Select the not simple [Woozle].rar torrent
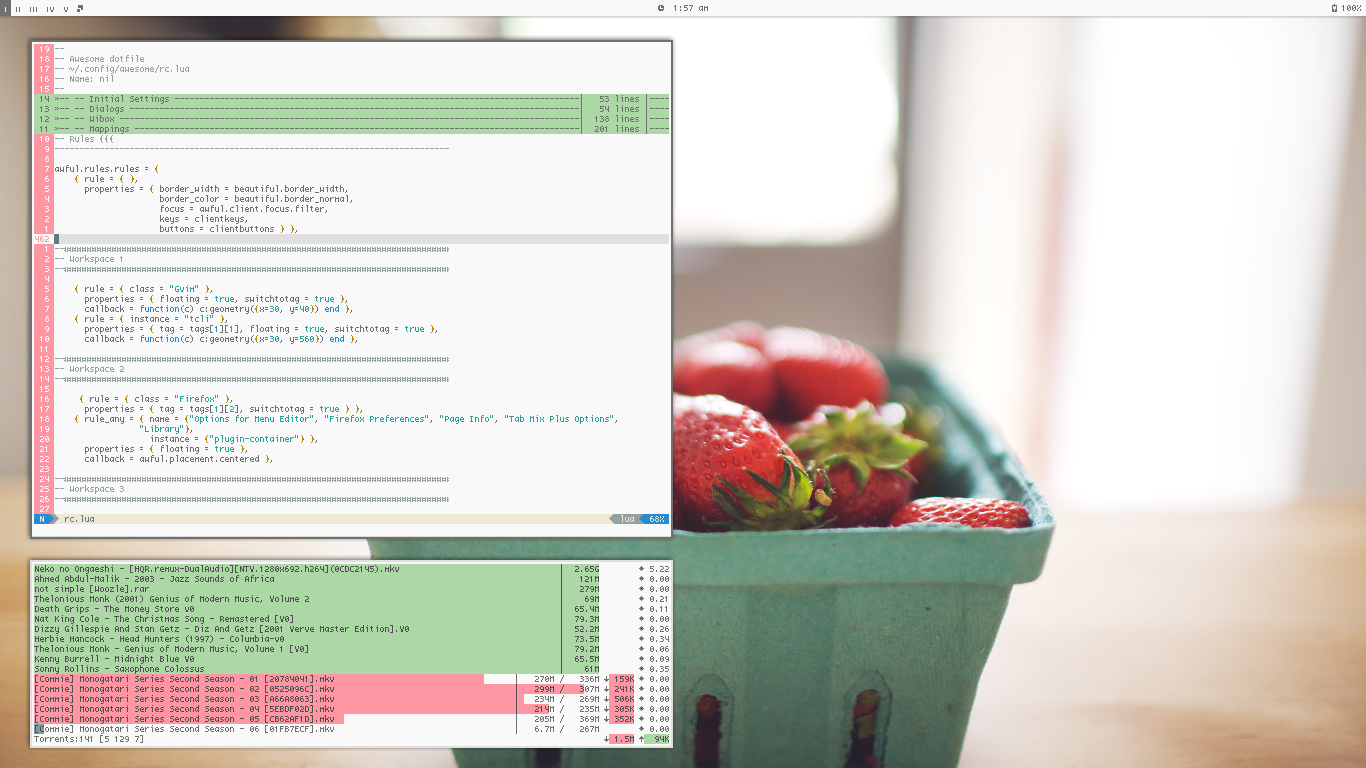Image resolution: width=1366 pixels, height=768 pixels. coord(352,589)
